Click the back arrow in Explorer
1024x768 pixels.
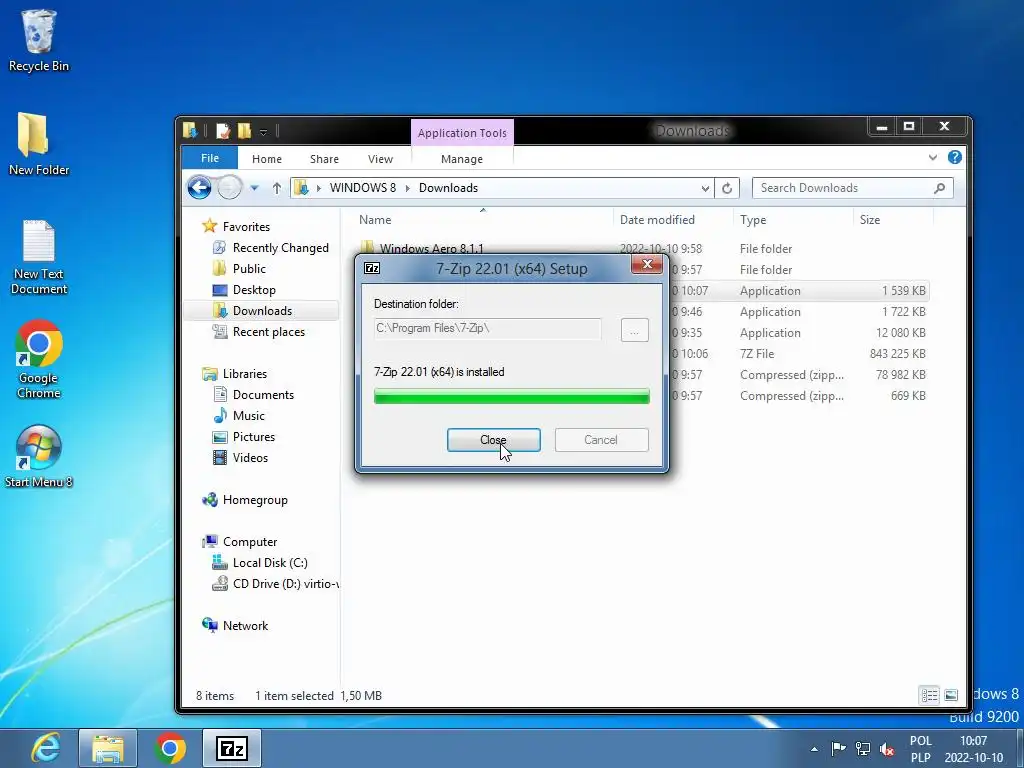point(199,188)
